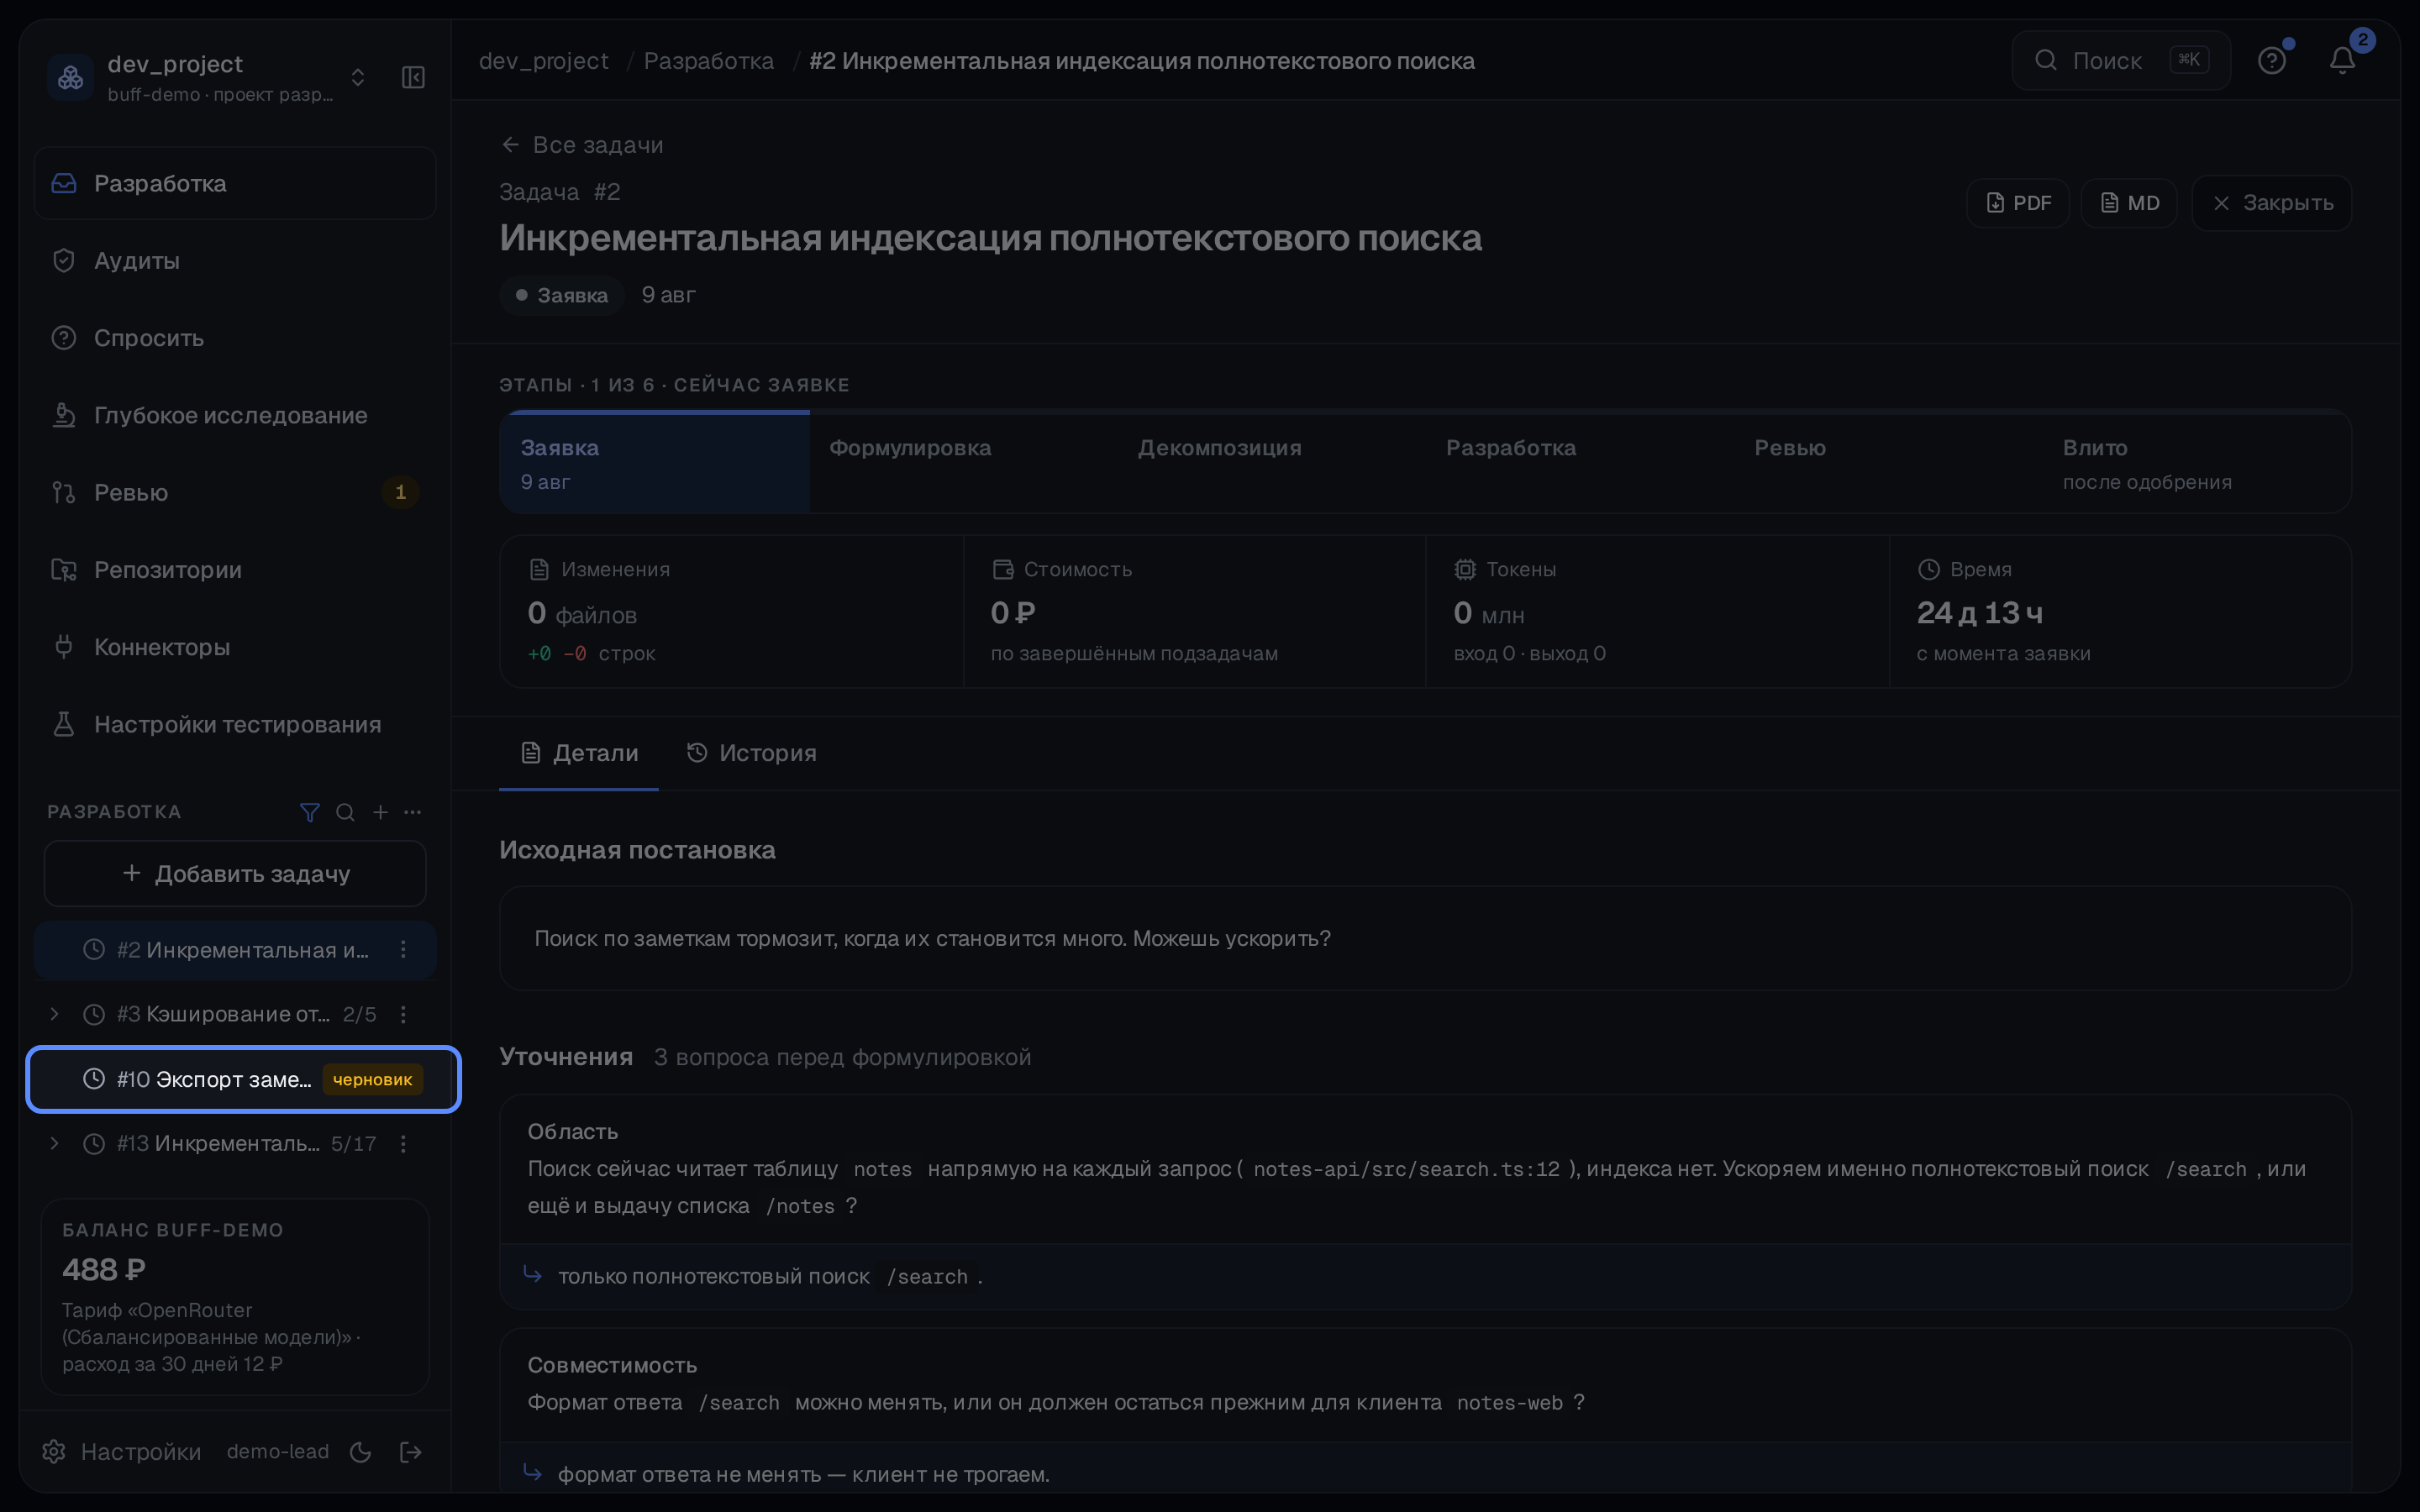Click the dev_project logo icon
Screen dimensions: 2420x1512
pyautogui.click(x=71, y=77)
